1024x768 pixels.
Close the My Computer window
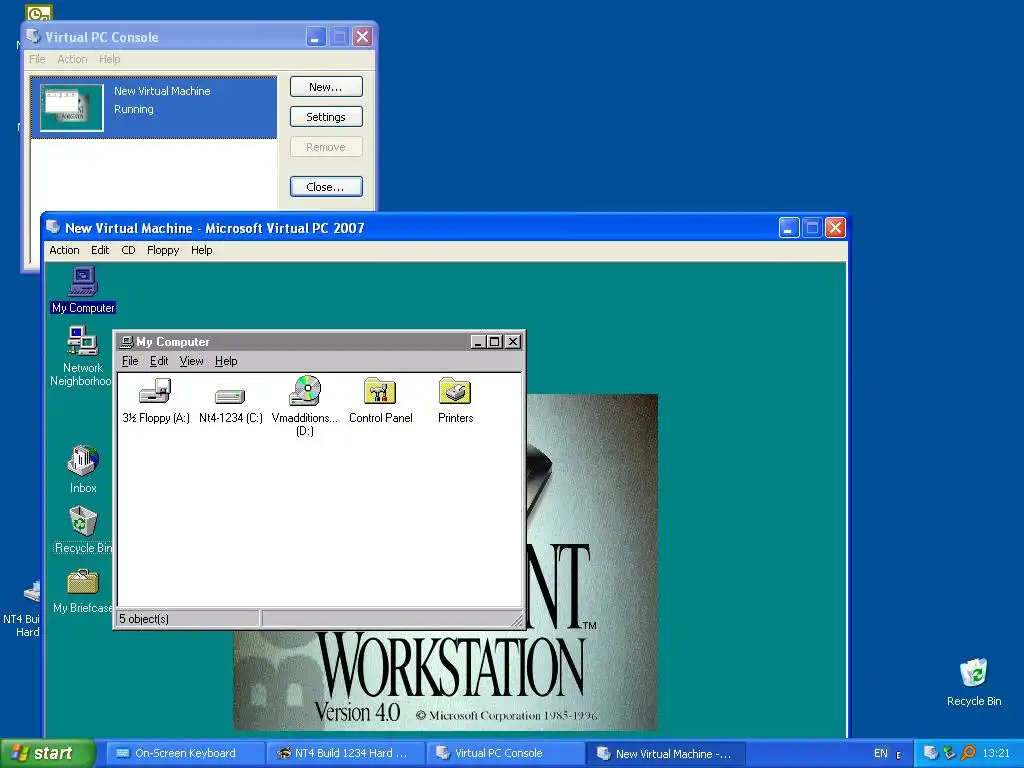513,342
